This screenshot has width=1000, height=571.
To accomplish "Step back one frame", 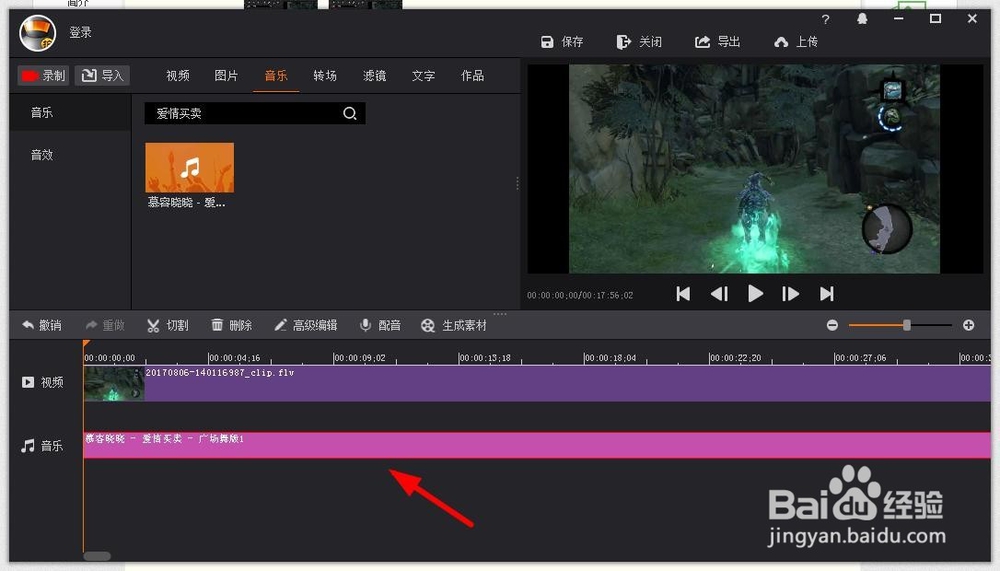I will (x=719, y=293).
